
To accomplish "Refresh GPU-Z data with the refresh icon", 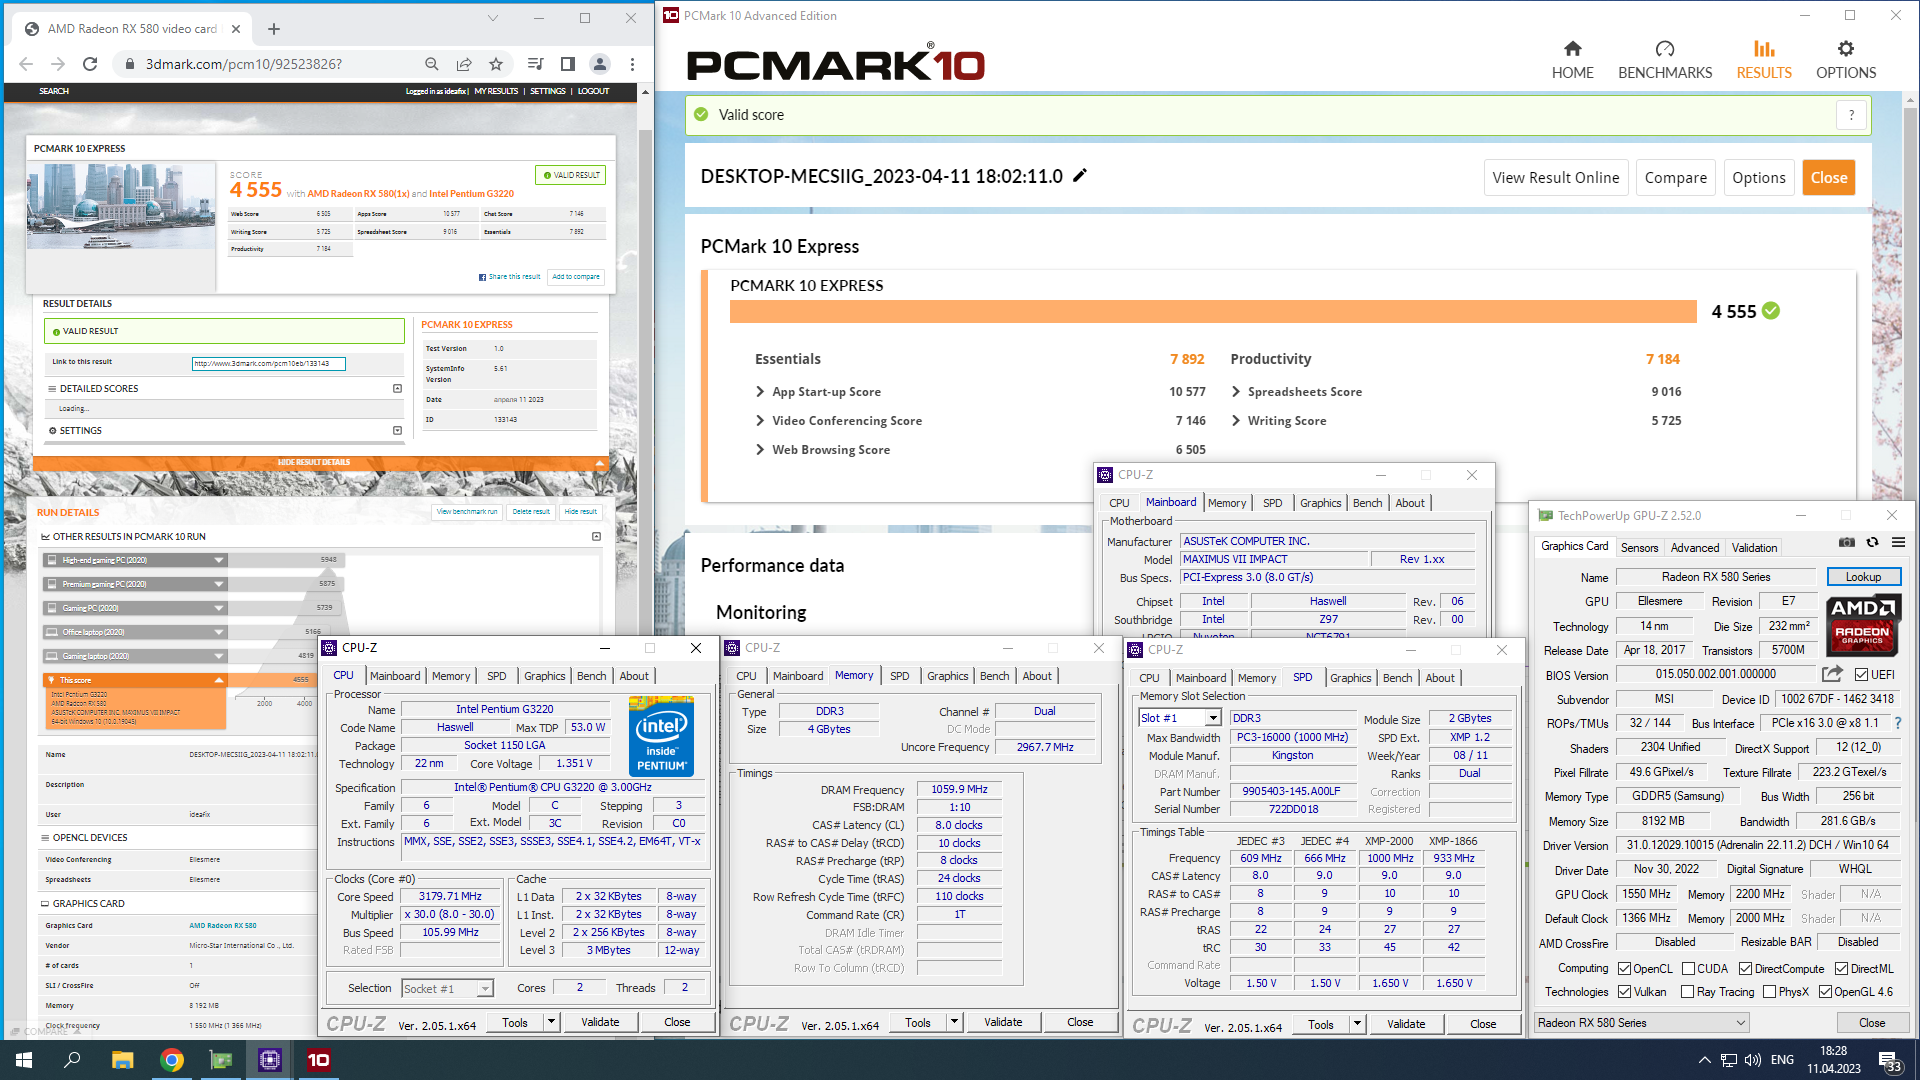I will (1873, 542).
